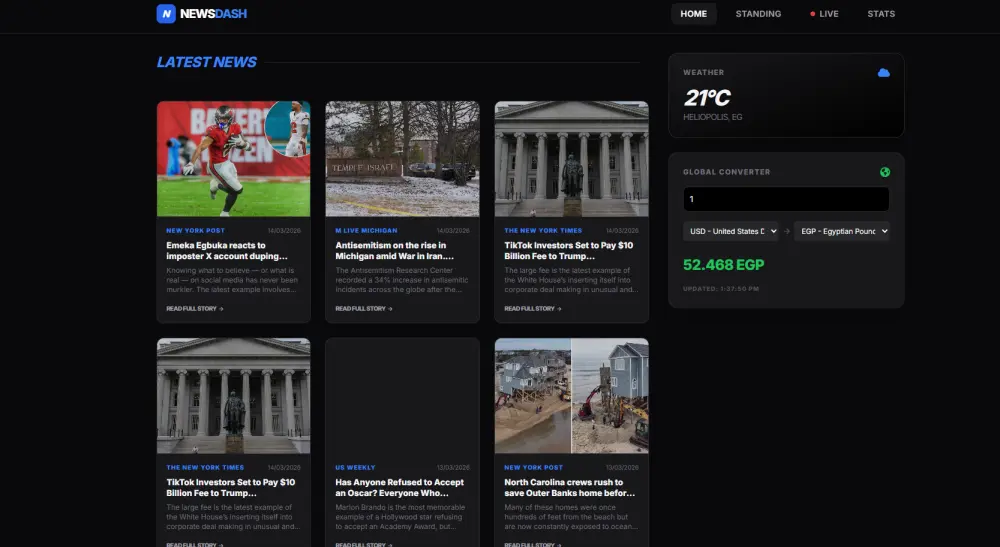The height and width of the screenshot is (547, 1000).
Task: Click headline 'Emeka Egbuka reacts to imposter X account'
Action: coord(226,251)
